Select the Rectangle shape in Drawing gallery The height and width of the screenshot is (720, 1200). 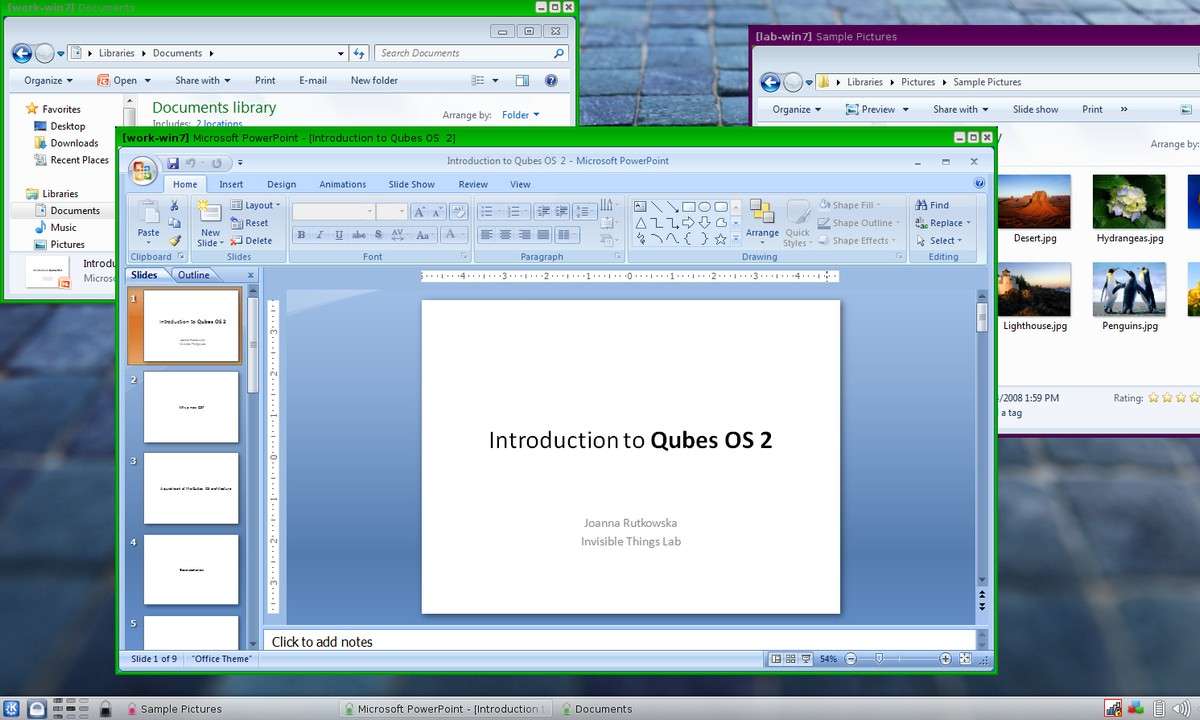click(689, 207)
